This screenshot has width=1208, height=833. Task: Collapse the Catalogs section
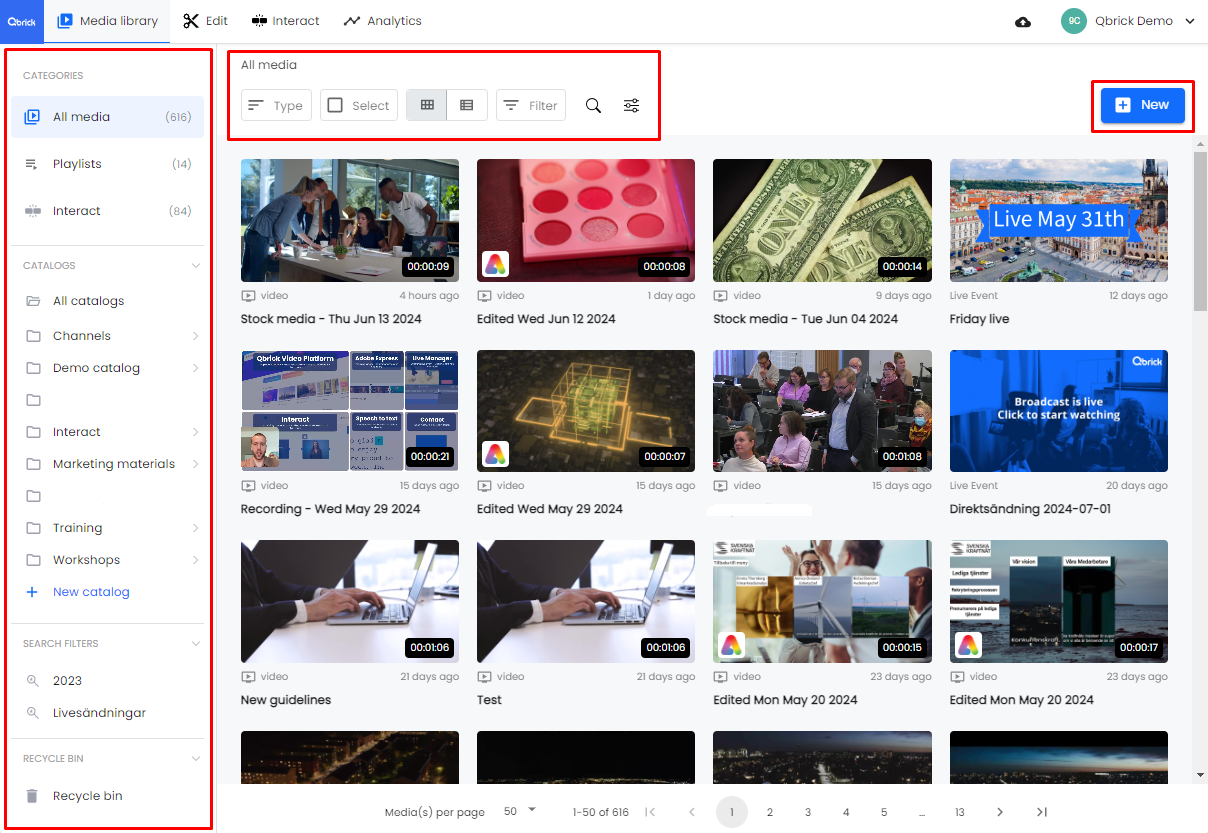(x=196, y=266)
